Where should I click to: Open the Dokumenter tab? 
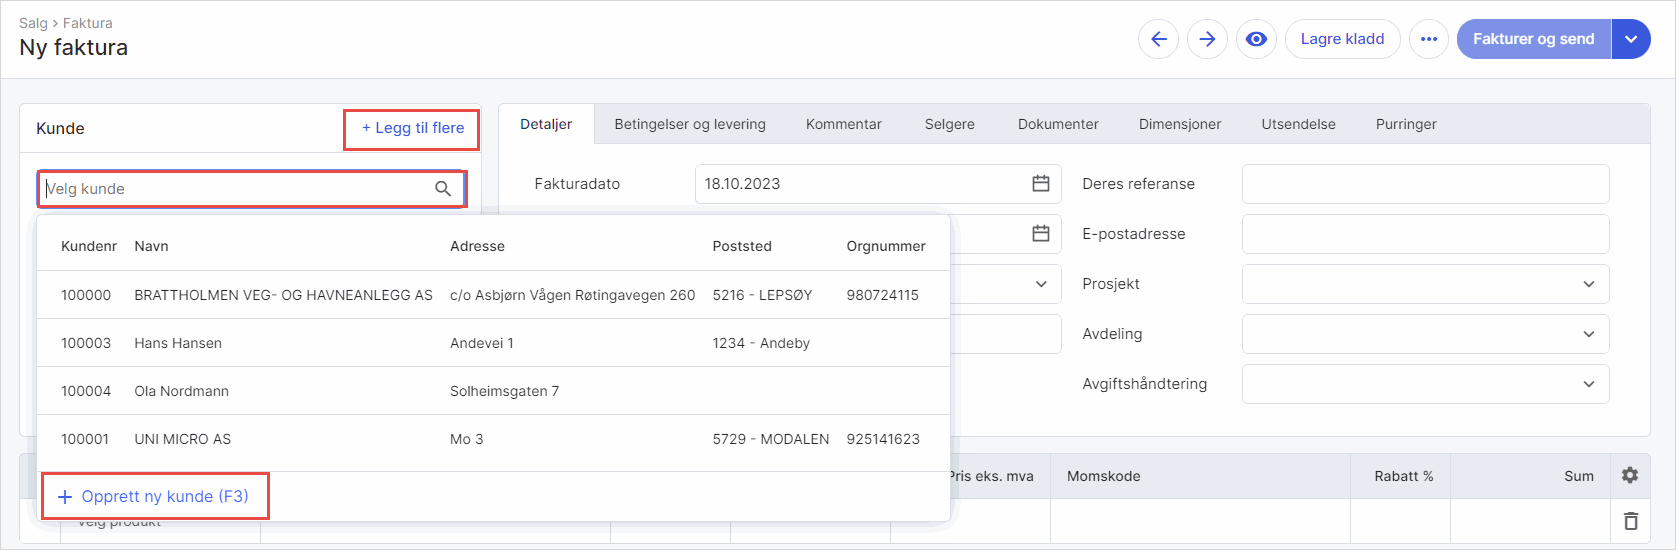(x=1058, y=124)
